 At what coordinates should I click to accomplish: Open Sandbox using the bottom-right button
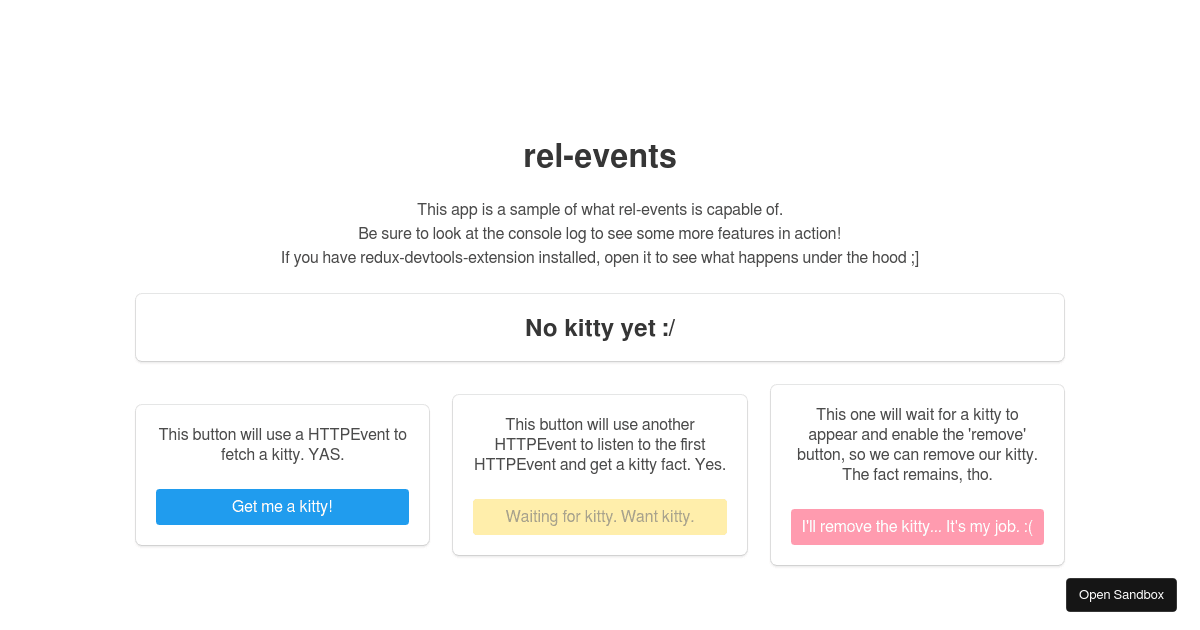1121,594
